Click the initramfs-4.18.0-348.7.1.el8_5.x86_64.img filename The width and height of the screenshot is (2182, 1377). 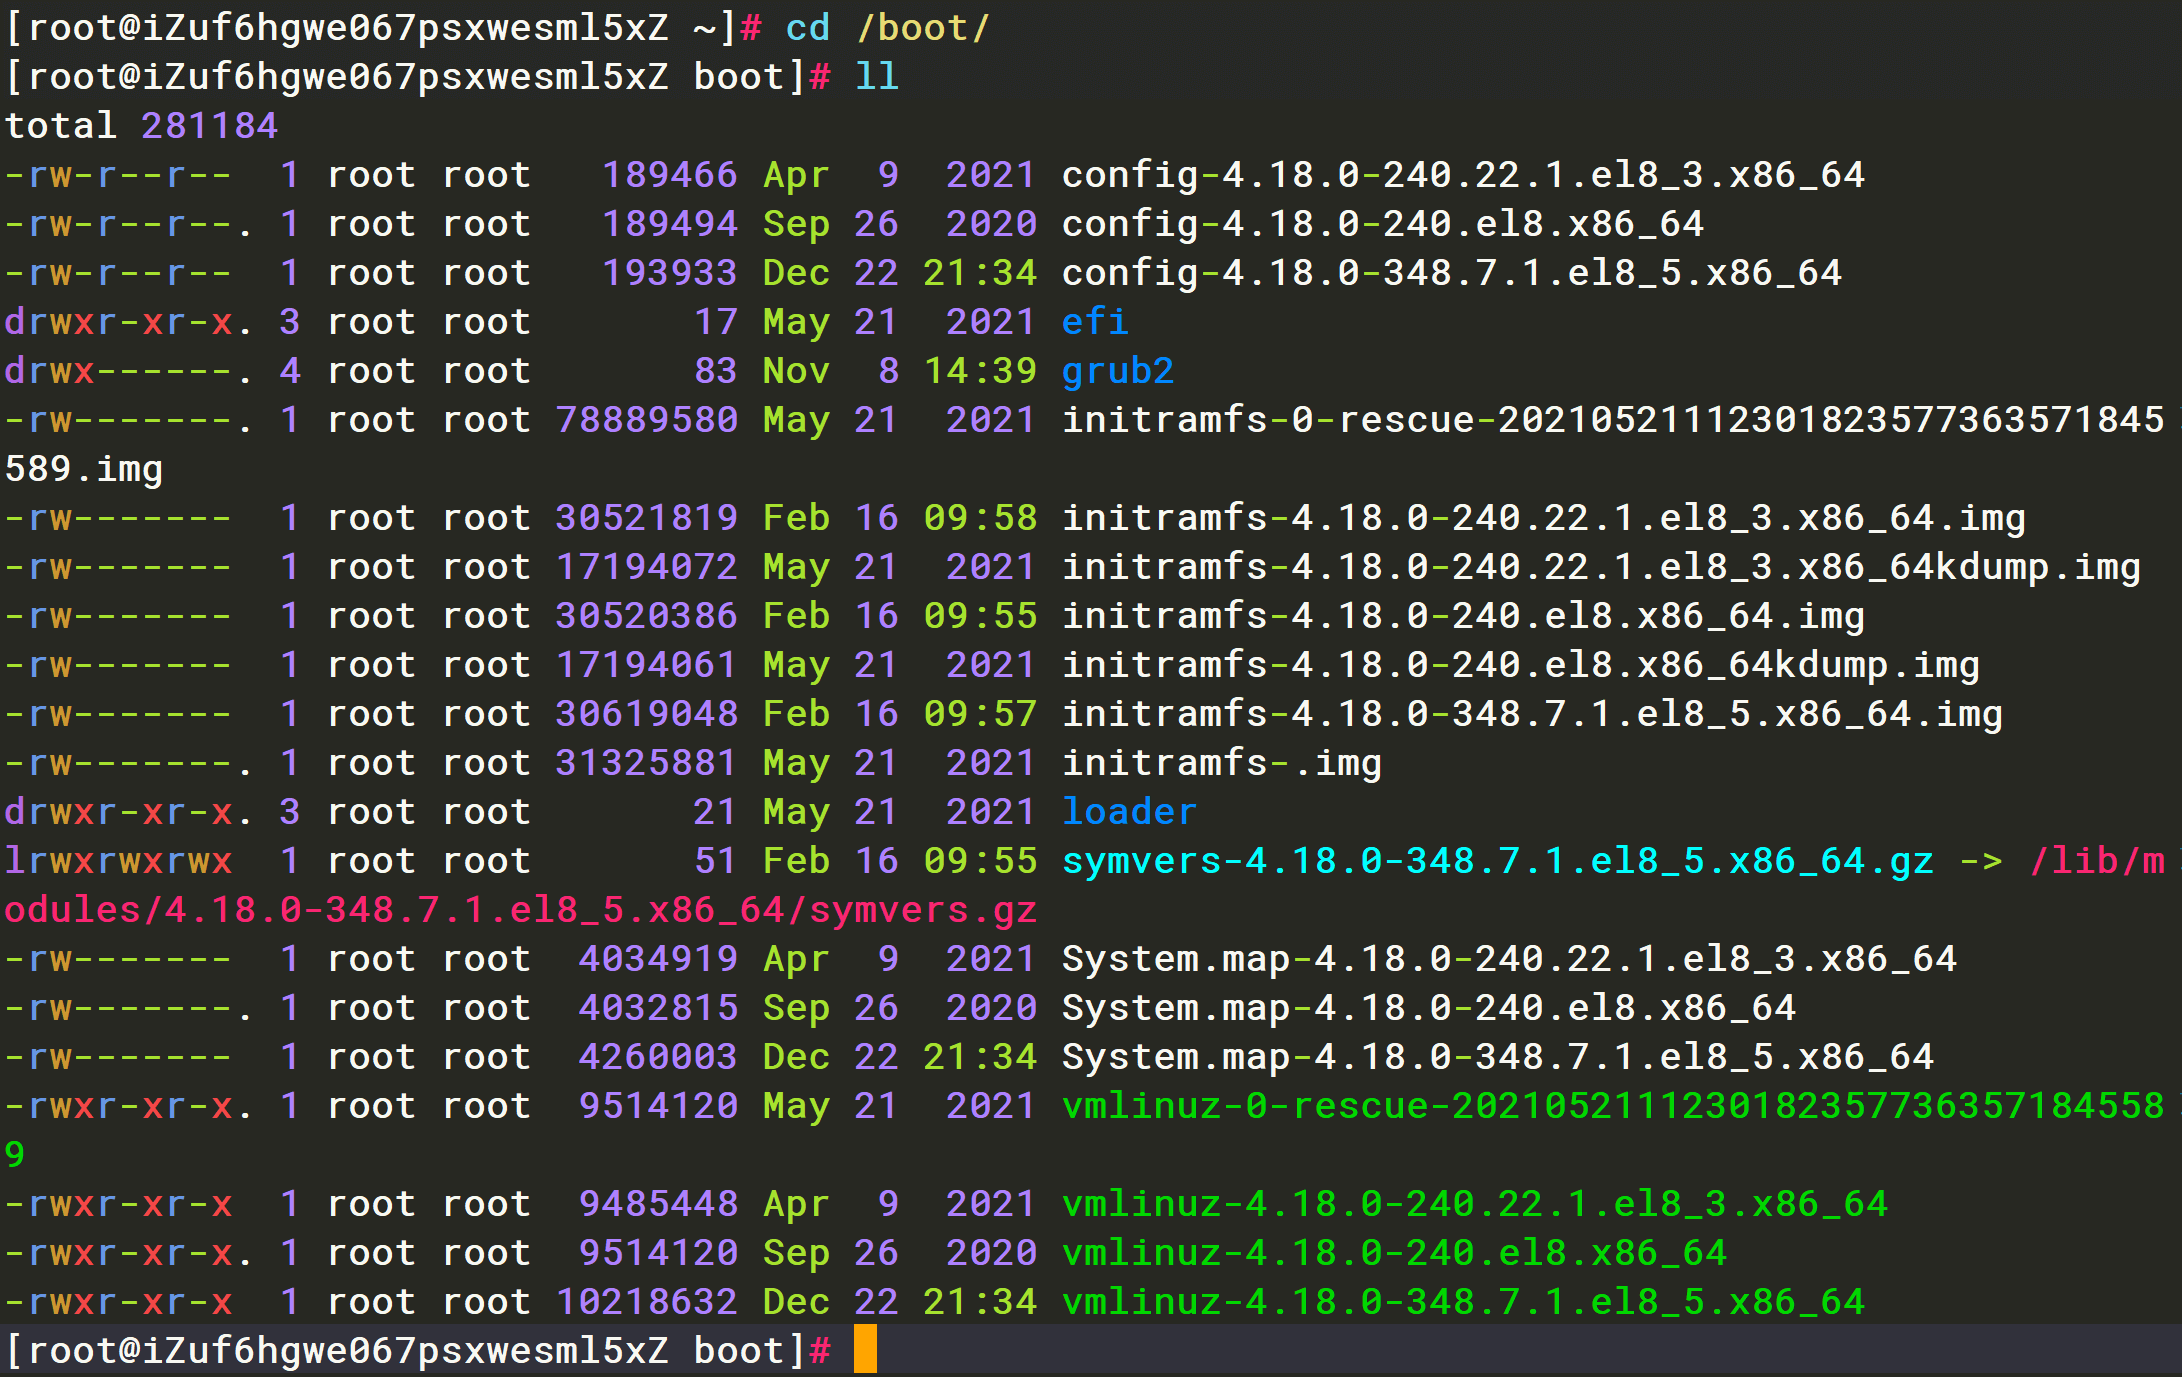tap(1532, 713)
